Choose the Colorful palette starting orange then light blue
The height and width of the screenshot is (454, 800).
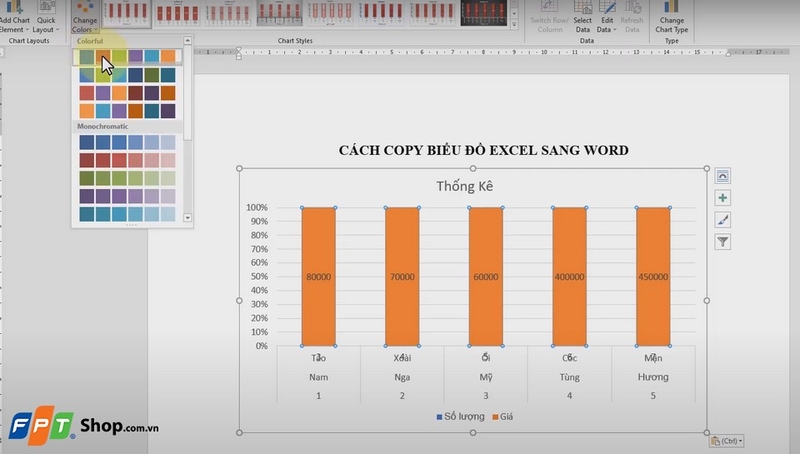pyautogui.click(x=127, y=111)
